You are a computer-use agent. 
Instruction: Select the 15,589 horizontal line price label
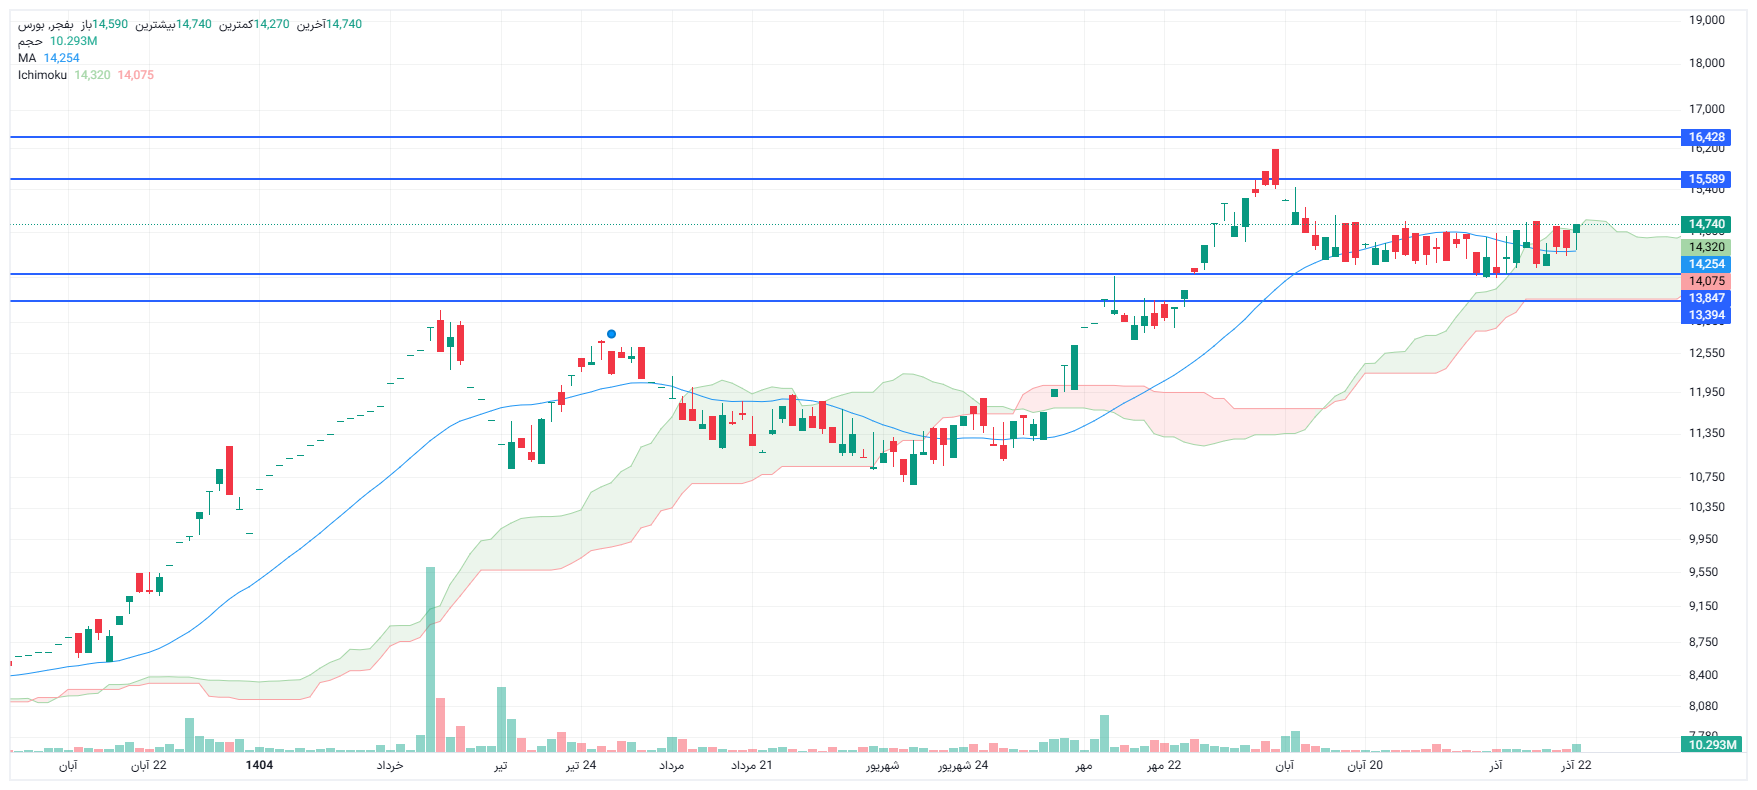[1706, 179]
